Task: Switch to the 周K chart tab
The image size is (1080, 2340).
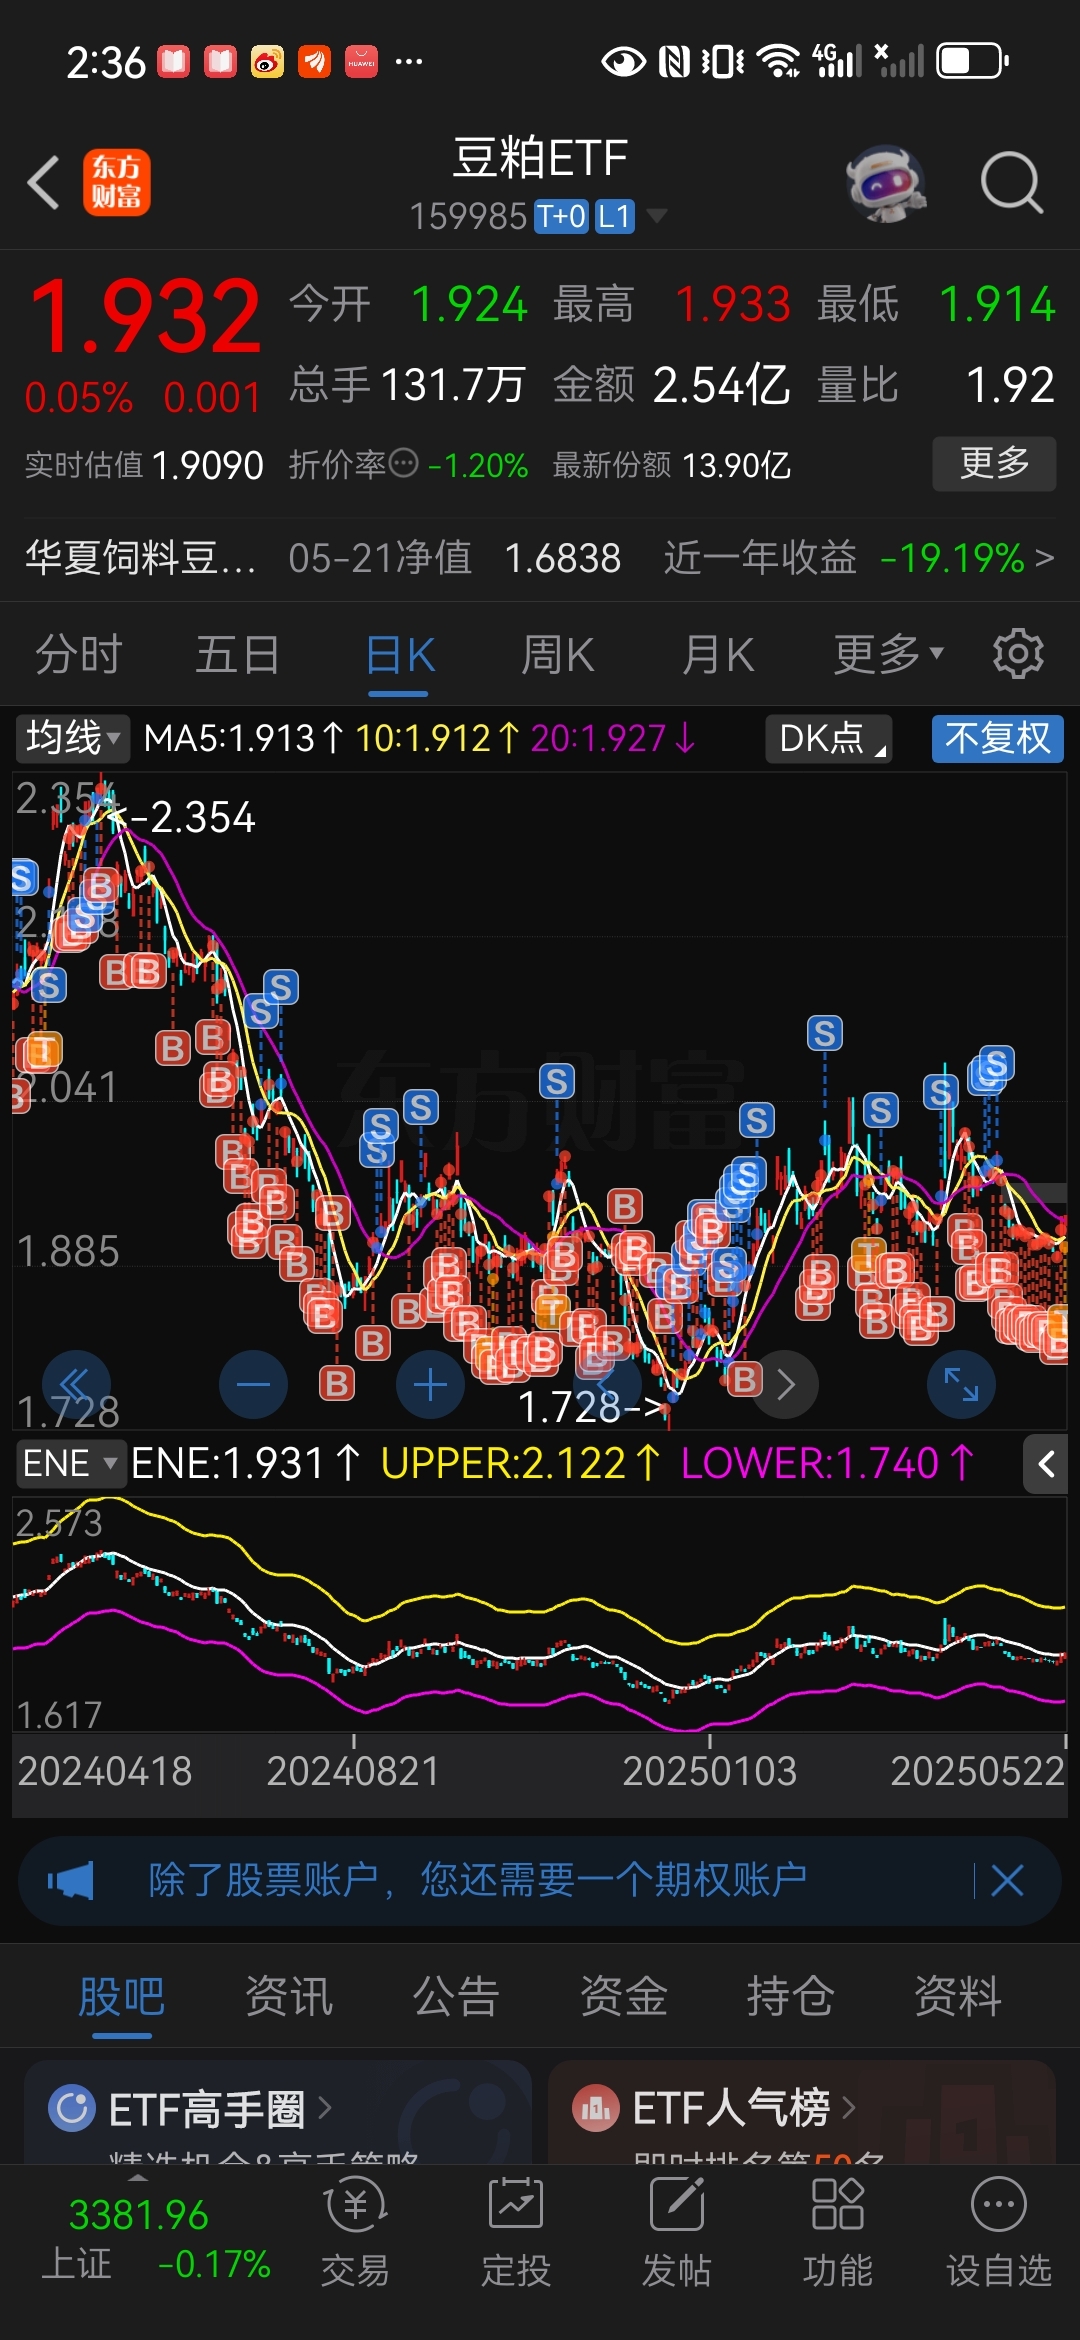Action: [558, 656]
